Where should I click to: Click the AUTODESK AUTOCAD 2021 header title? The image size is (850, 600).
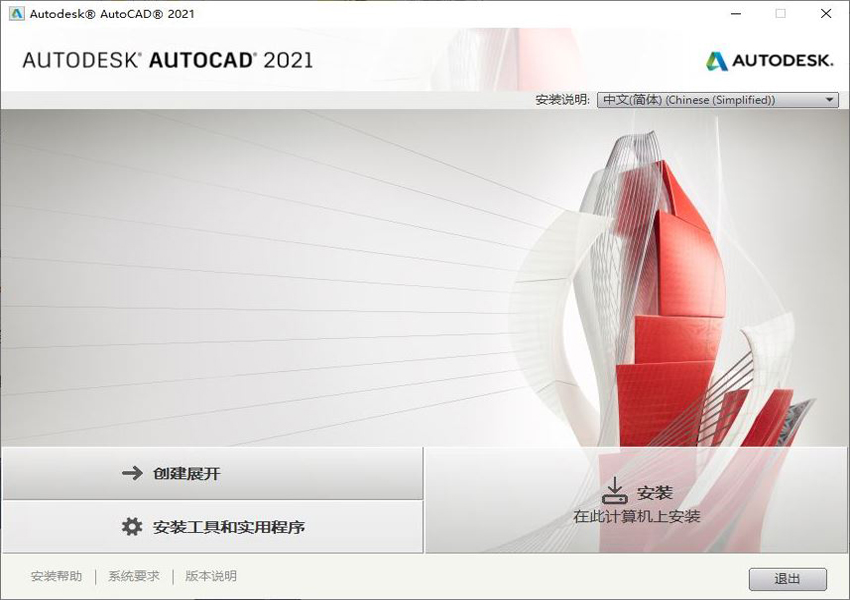[x=168, y=60]
